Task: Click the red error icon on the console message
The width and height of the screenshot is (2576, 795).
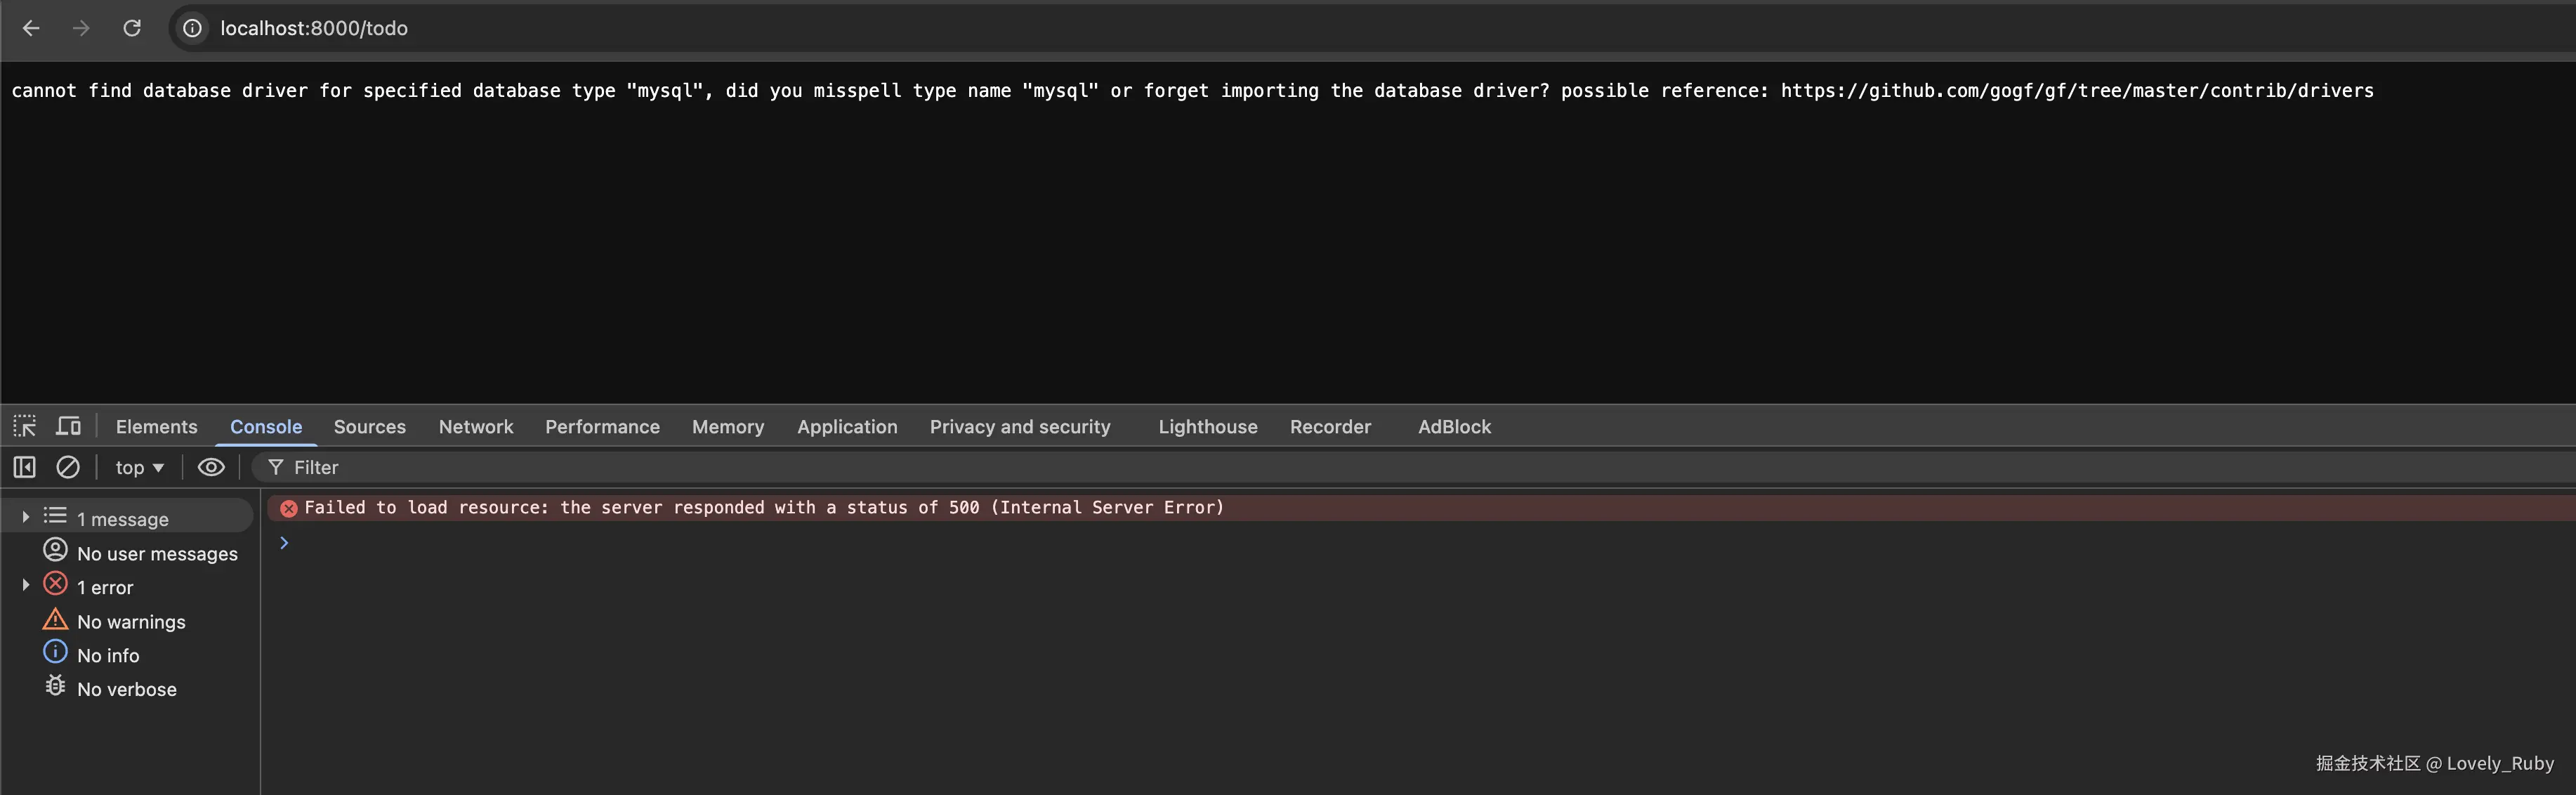Action: point(289,508)
